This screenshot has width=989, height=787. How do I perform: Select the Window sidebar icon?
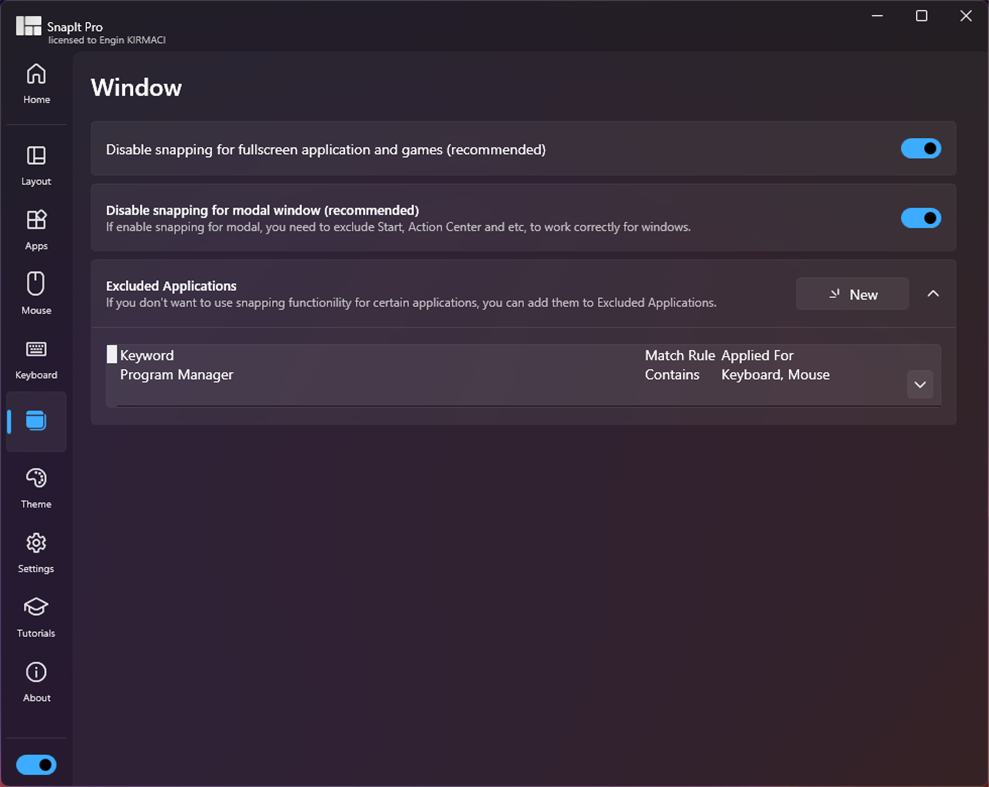[x=36, y=421]
